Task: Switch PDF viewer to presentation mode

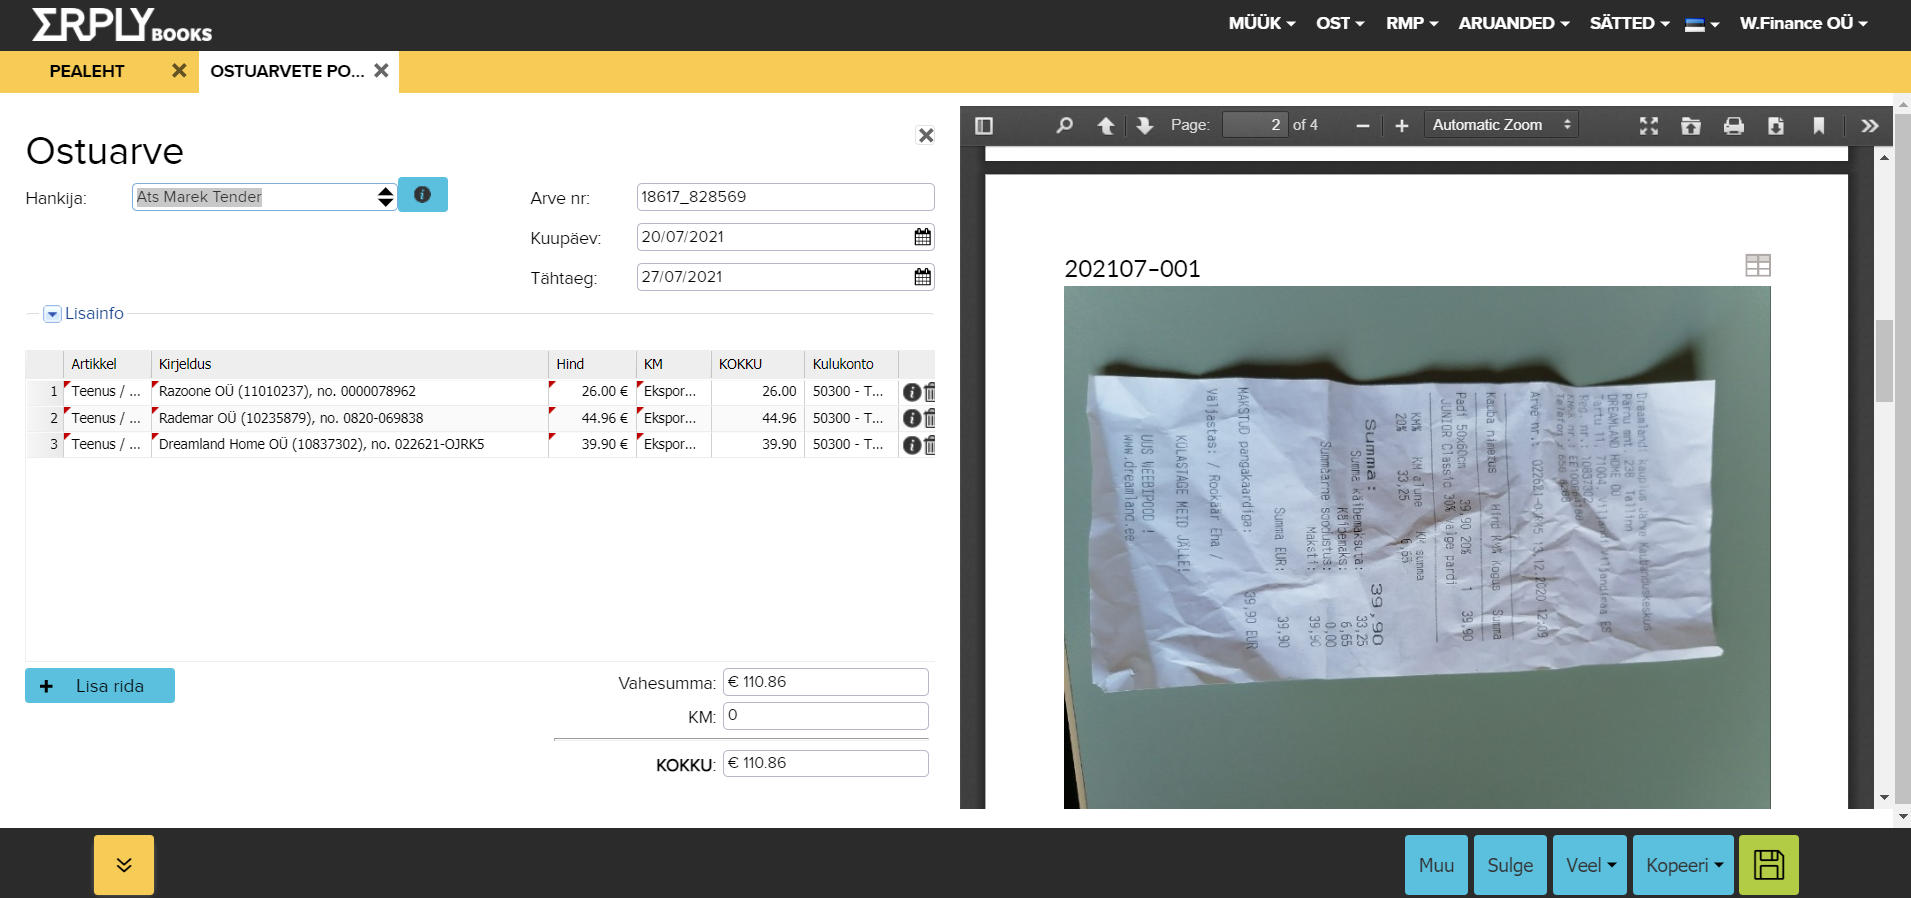Action: pos(1649,125)
